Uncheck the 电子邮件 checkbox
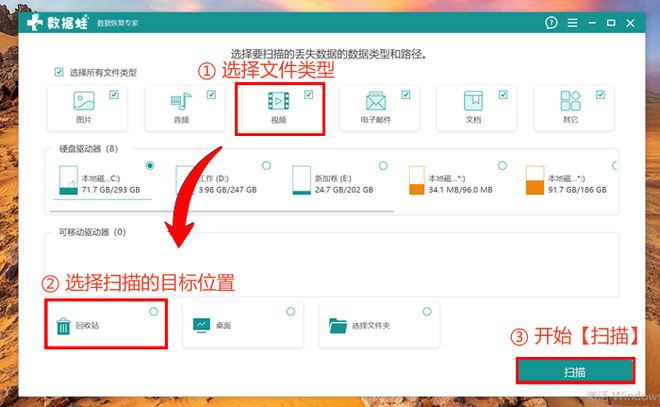The width and height of the screenshot is (660, 407). pos(406,94)
